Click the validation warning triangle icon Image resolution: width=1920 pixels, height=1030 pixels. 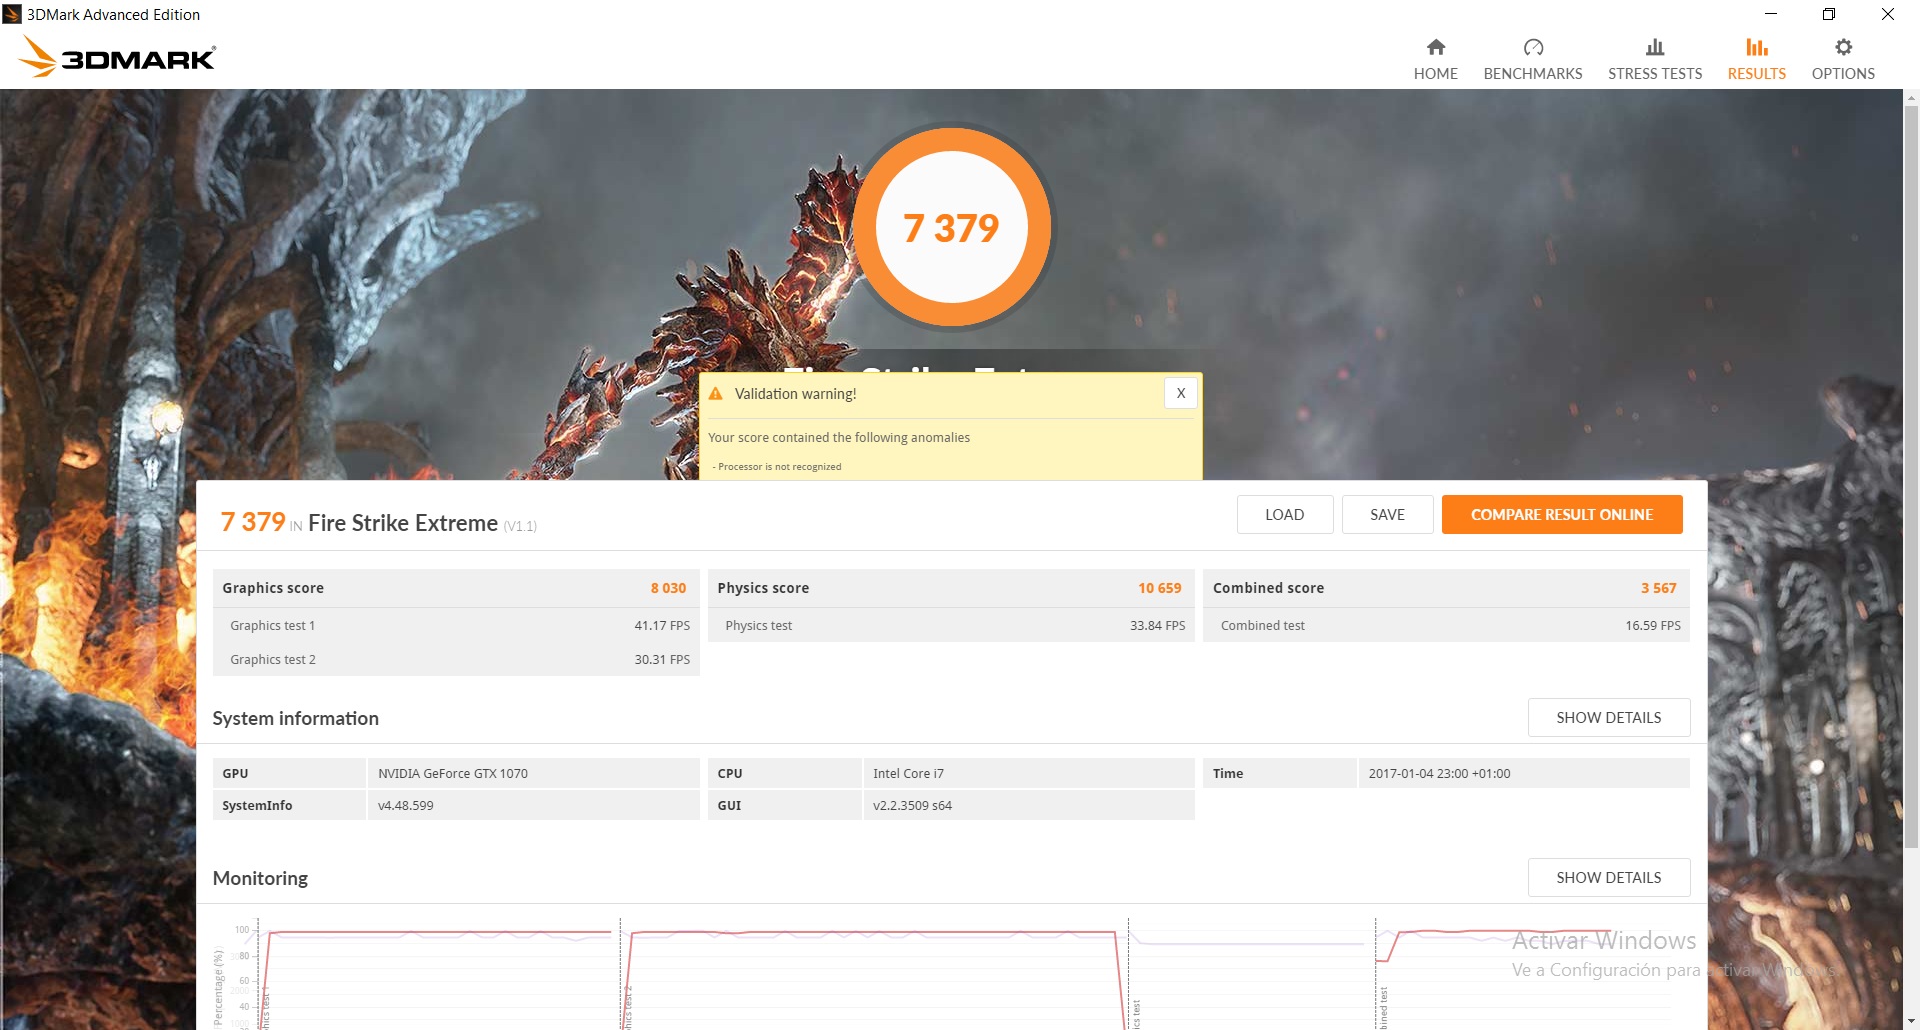tap(716, 394)
